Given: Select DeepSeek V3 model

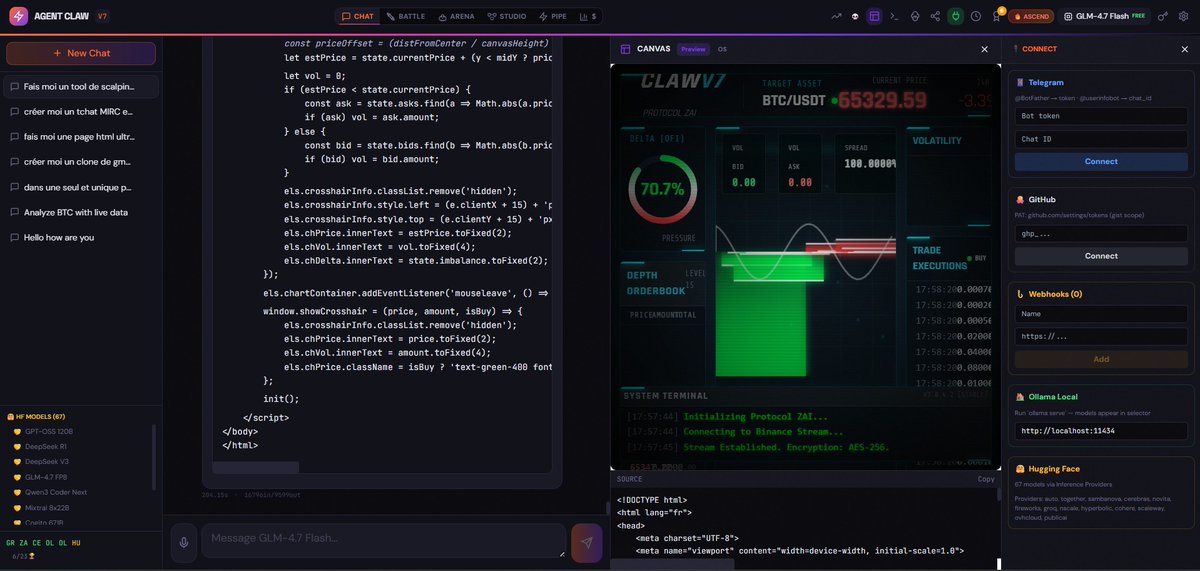Looking at the screenshot, I should point(80,461).
